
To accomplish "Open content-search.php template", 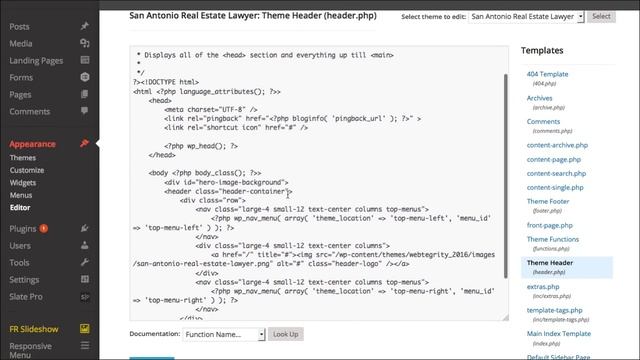I will 556,173.
